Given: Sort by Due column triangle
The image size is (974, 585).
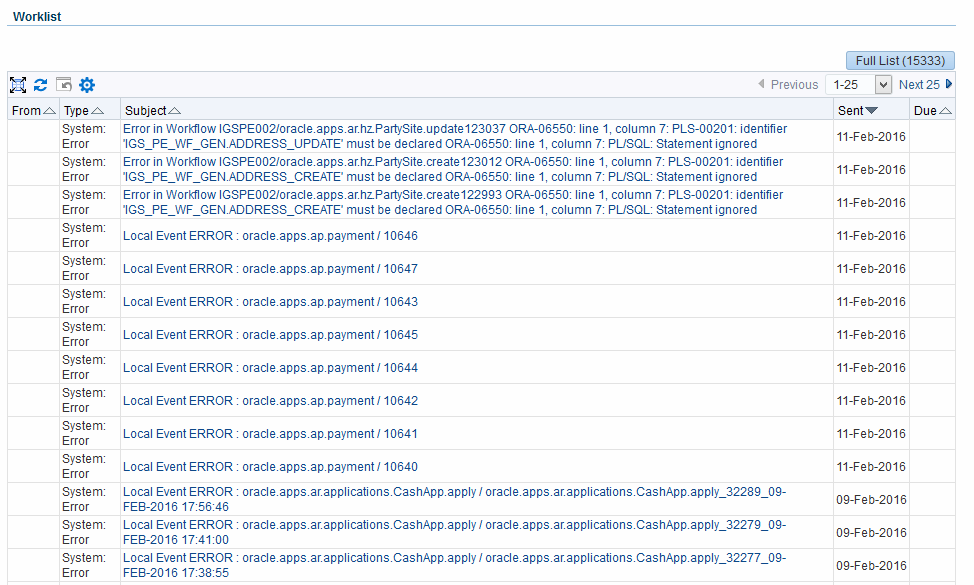Looking at the screenshot, I should [x=945, y=111].
